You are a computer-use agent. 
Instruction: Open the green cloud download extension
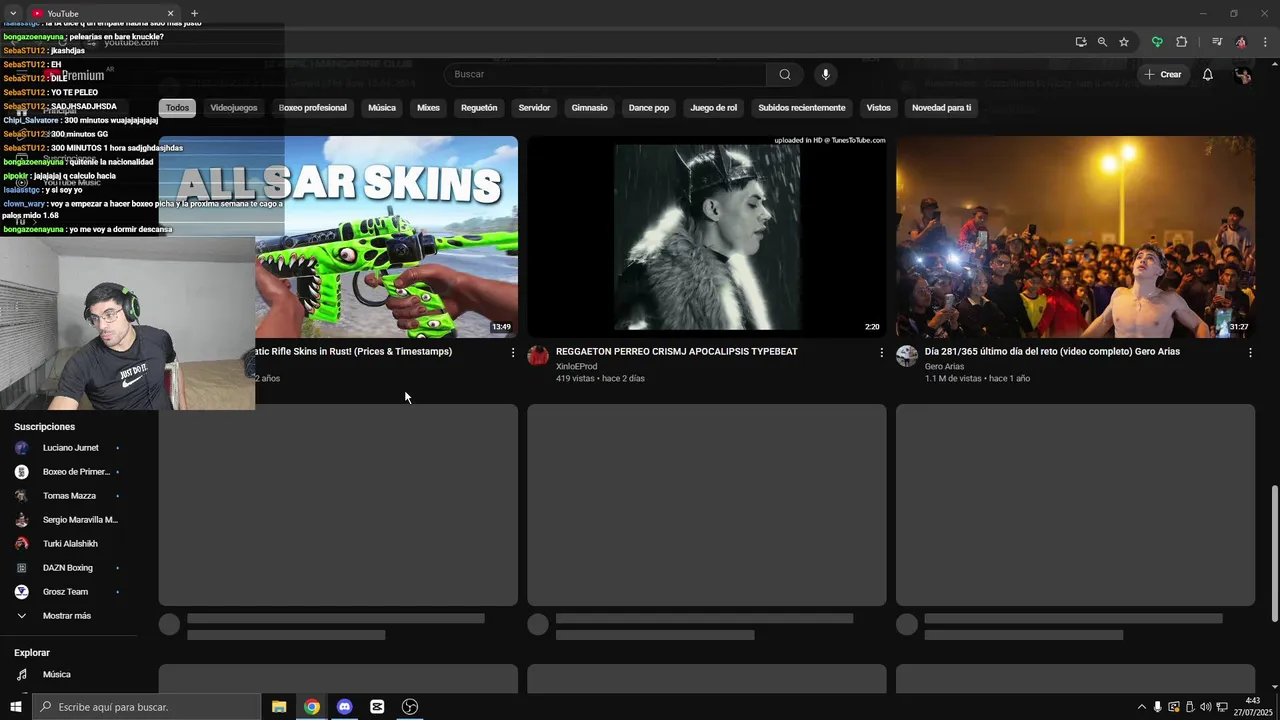point(1157,42)
